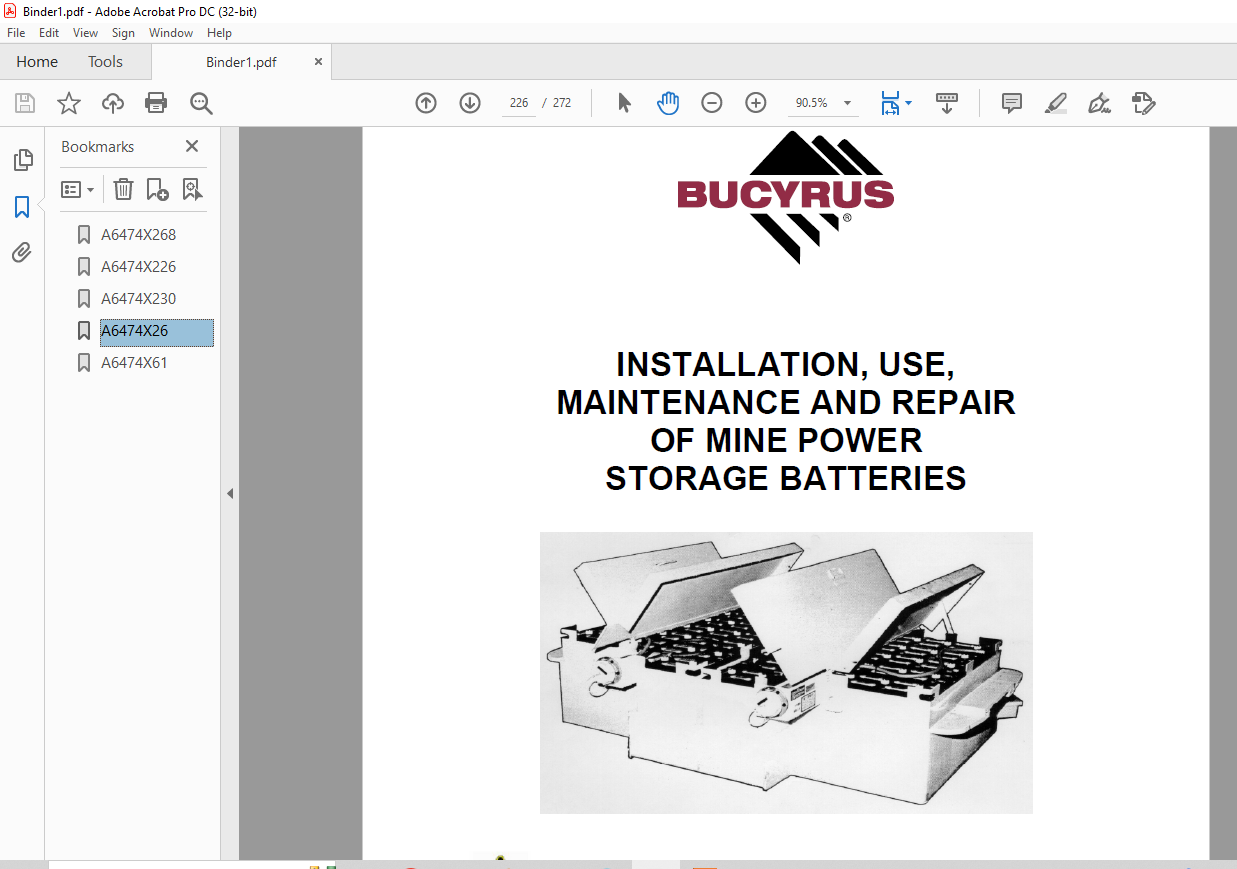The width and height of the screenshot is (1237, 869).
Task: Open the Help menu
Action: [x=220, y=33]
